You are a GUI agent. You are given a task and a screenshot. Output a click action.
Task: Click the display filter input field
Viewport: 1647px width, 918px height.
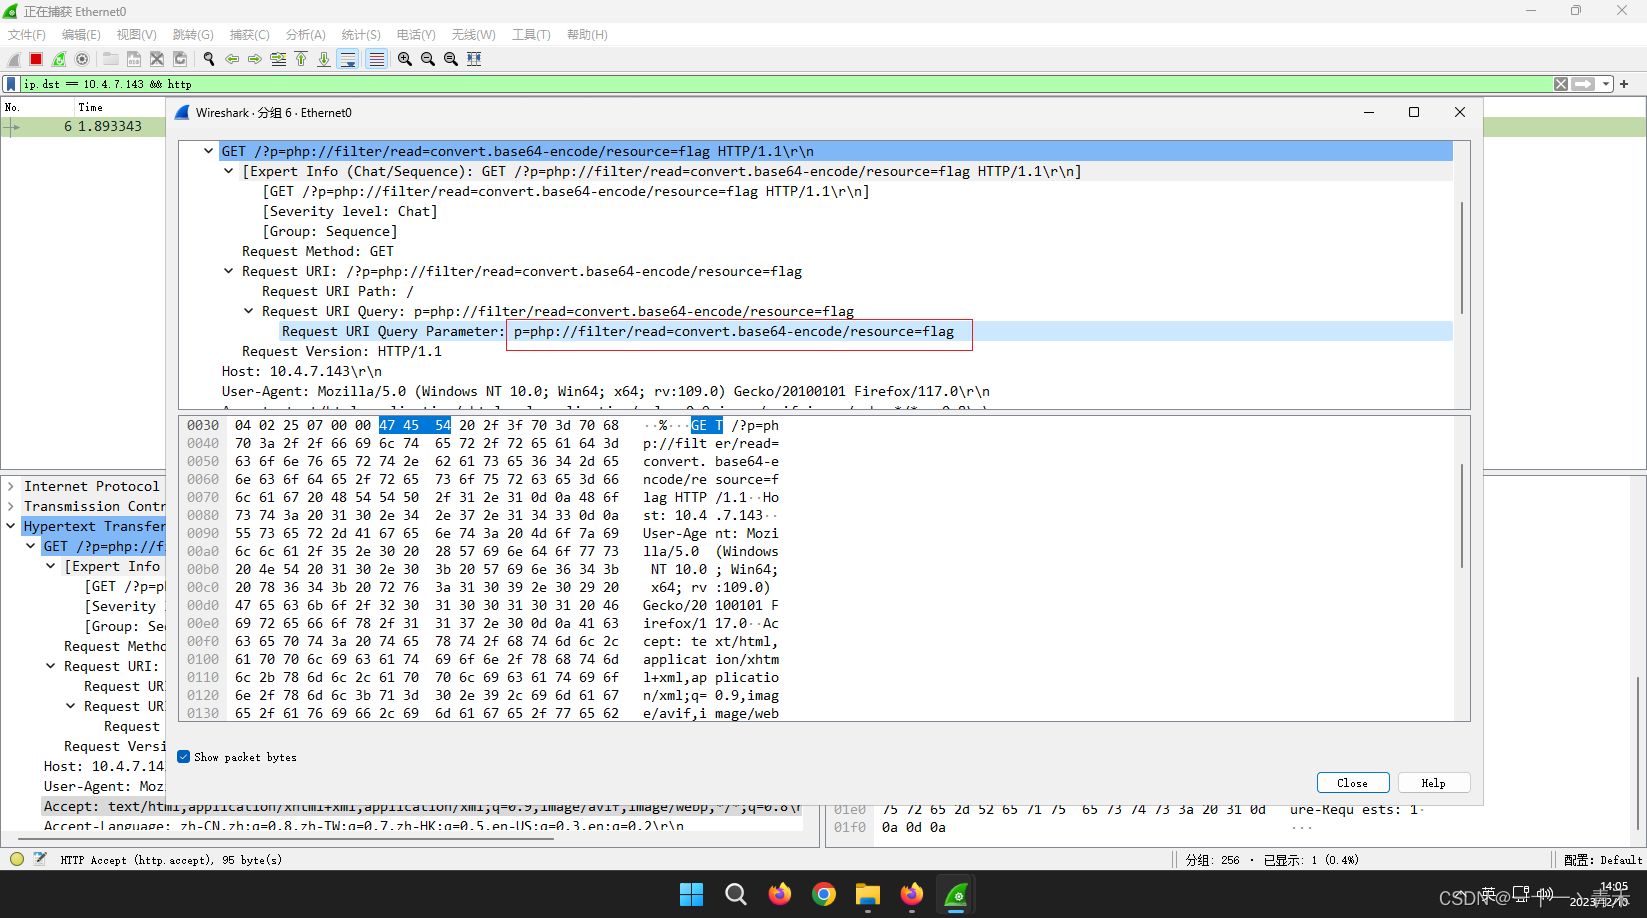786,84
